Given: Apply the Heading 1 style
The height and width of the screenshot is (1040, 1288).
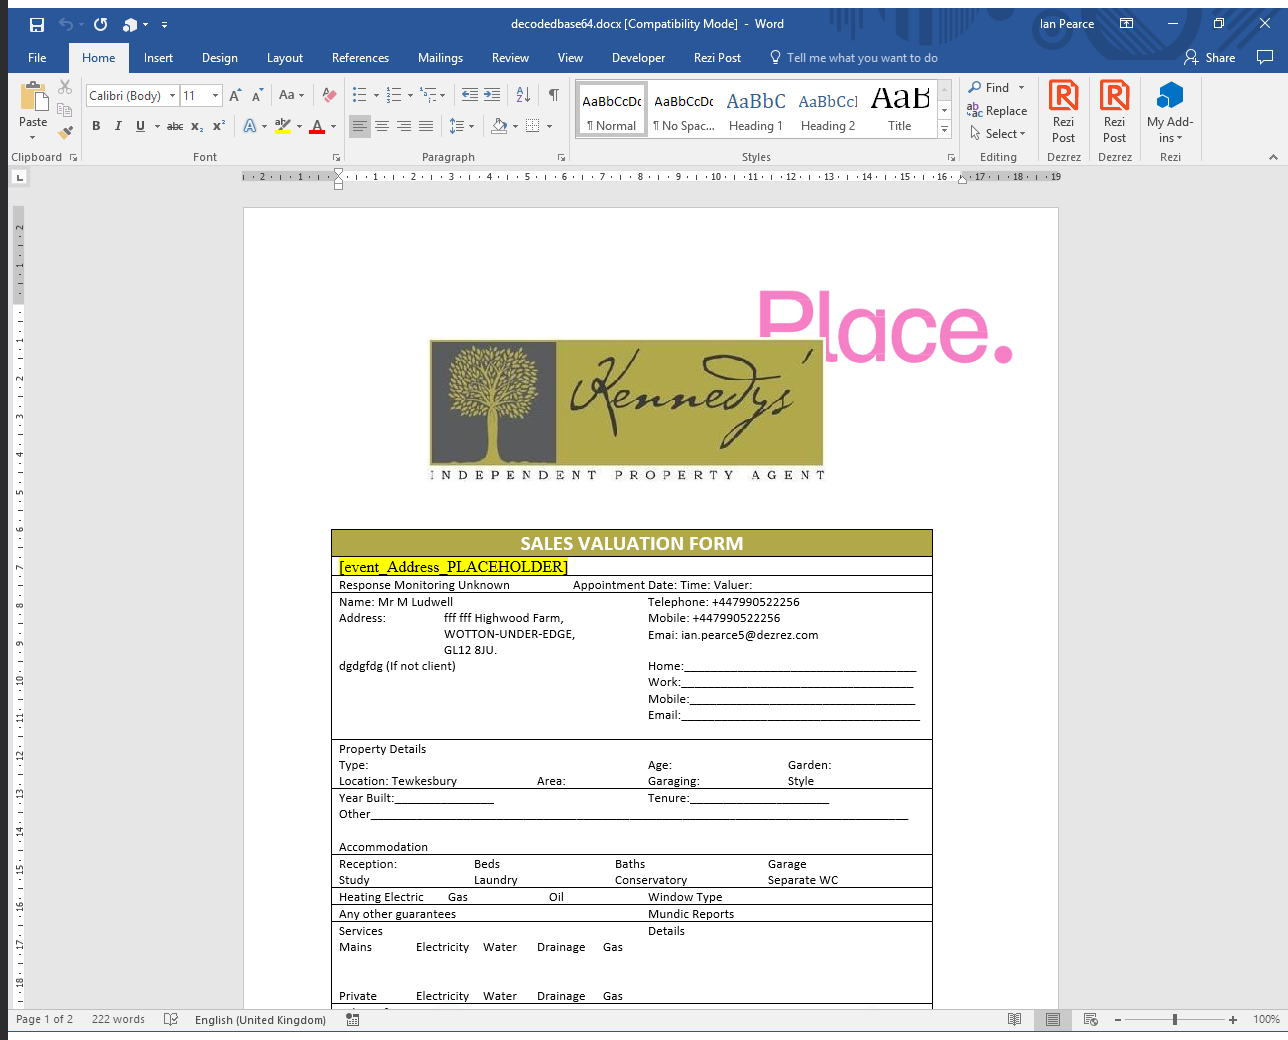Looking at the screenshot, I should tap(755, 108).
